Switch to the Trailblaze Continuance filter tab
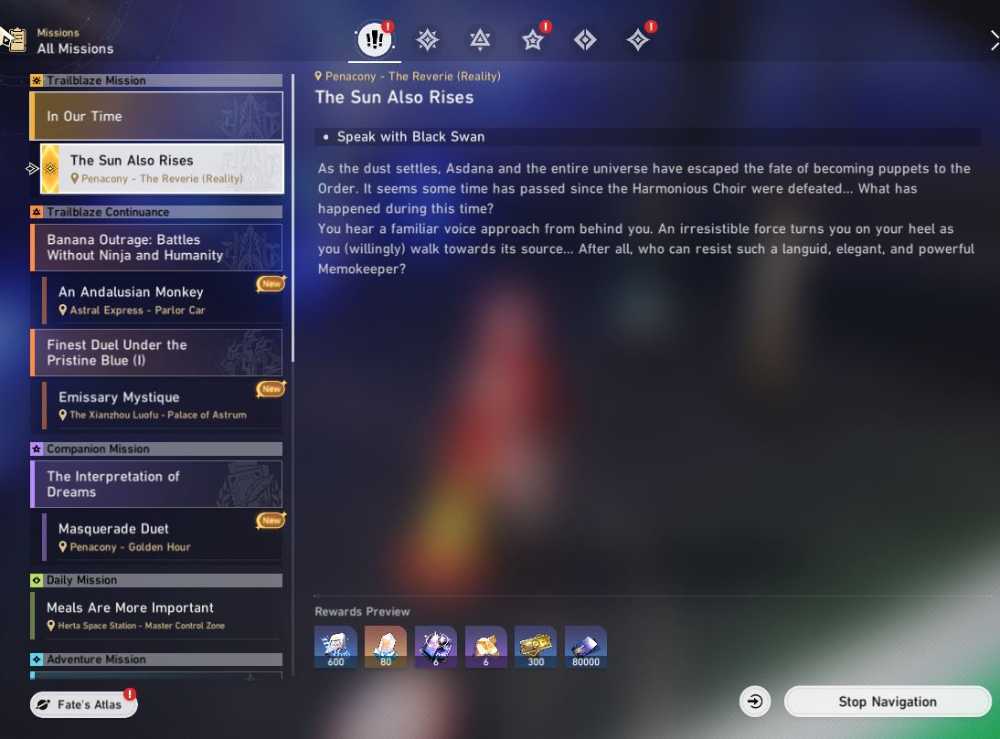Image resolution: width=1000 pixels, height=739 pixels. point(480,40)
